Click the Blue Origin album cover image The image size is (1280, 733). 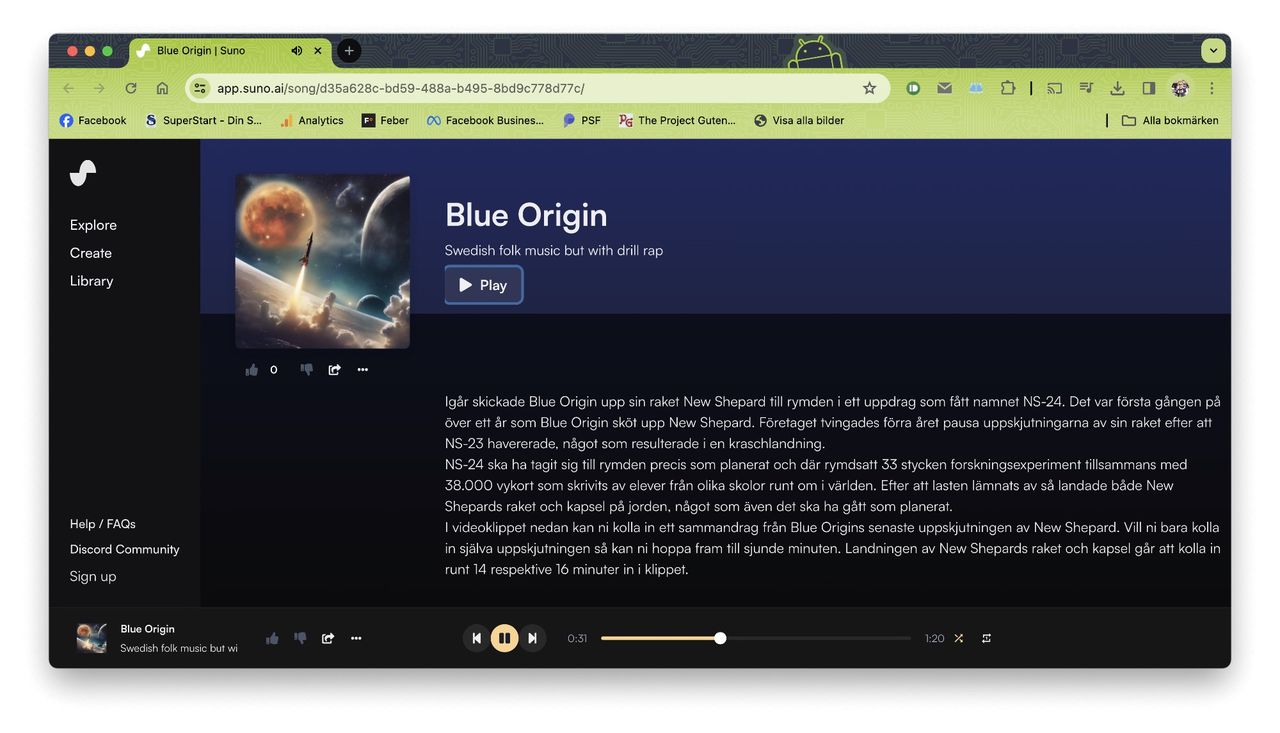click(x=322, y=261)
